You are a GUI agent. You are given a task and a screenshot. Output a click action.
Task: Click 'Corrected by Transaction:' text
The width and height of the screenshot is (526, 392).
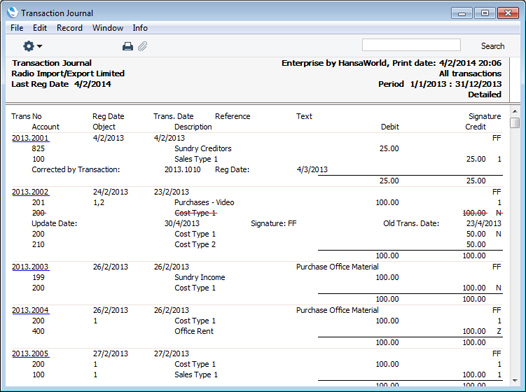point(76,170)
